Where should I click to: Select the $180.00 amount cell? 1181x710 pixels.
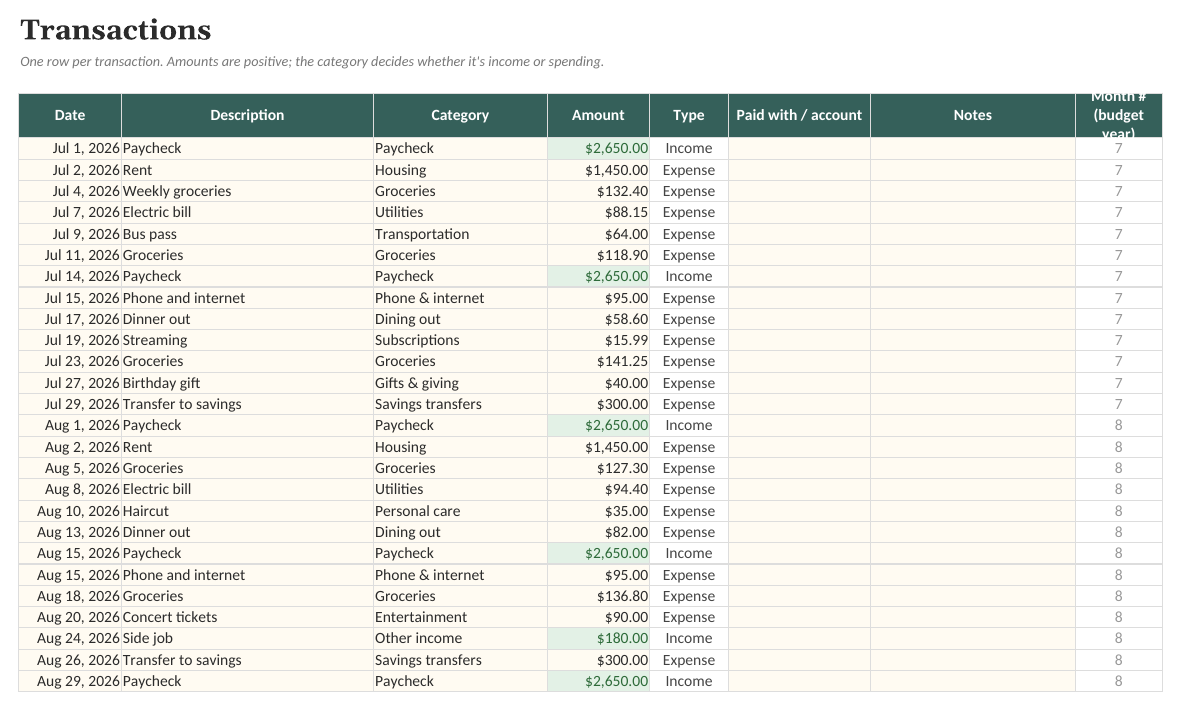pos(598,638)
